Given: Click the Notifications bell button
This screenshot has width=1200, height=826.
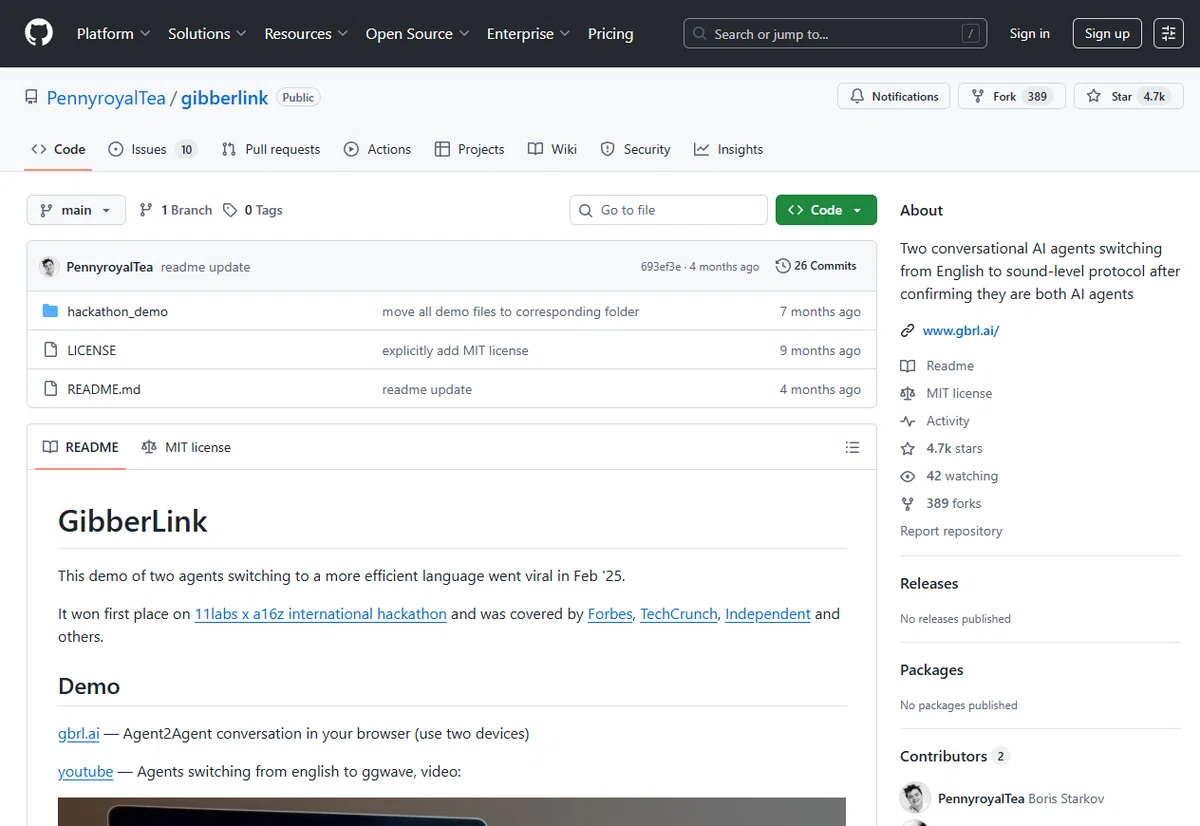Looking at the screenshot, I should 894,96.
